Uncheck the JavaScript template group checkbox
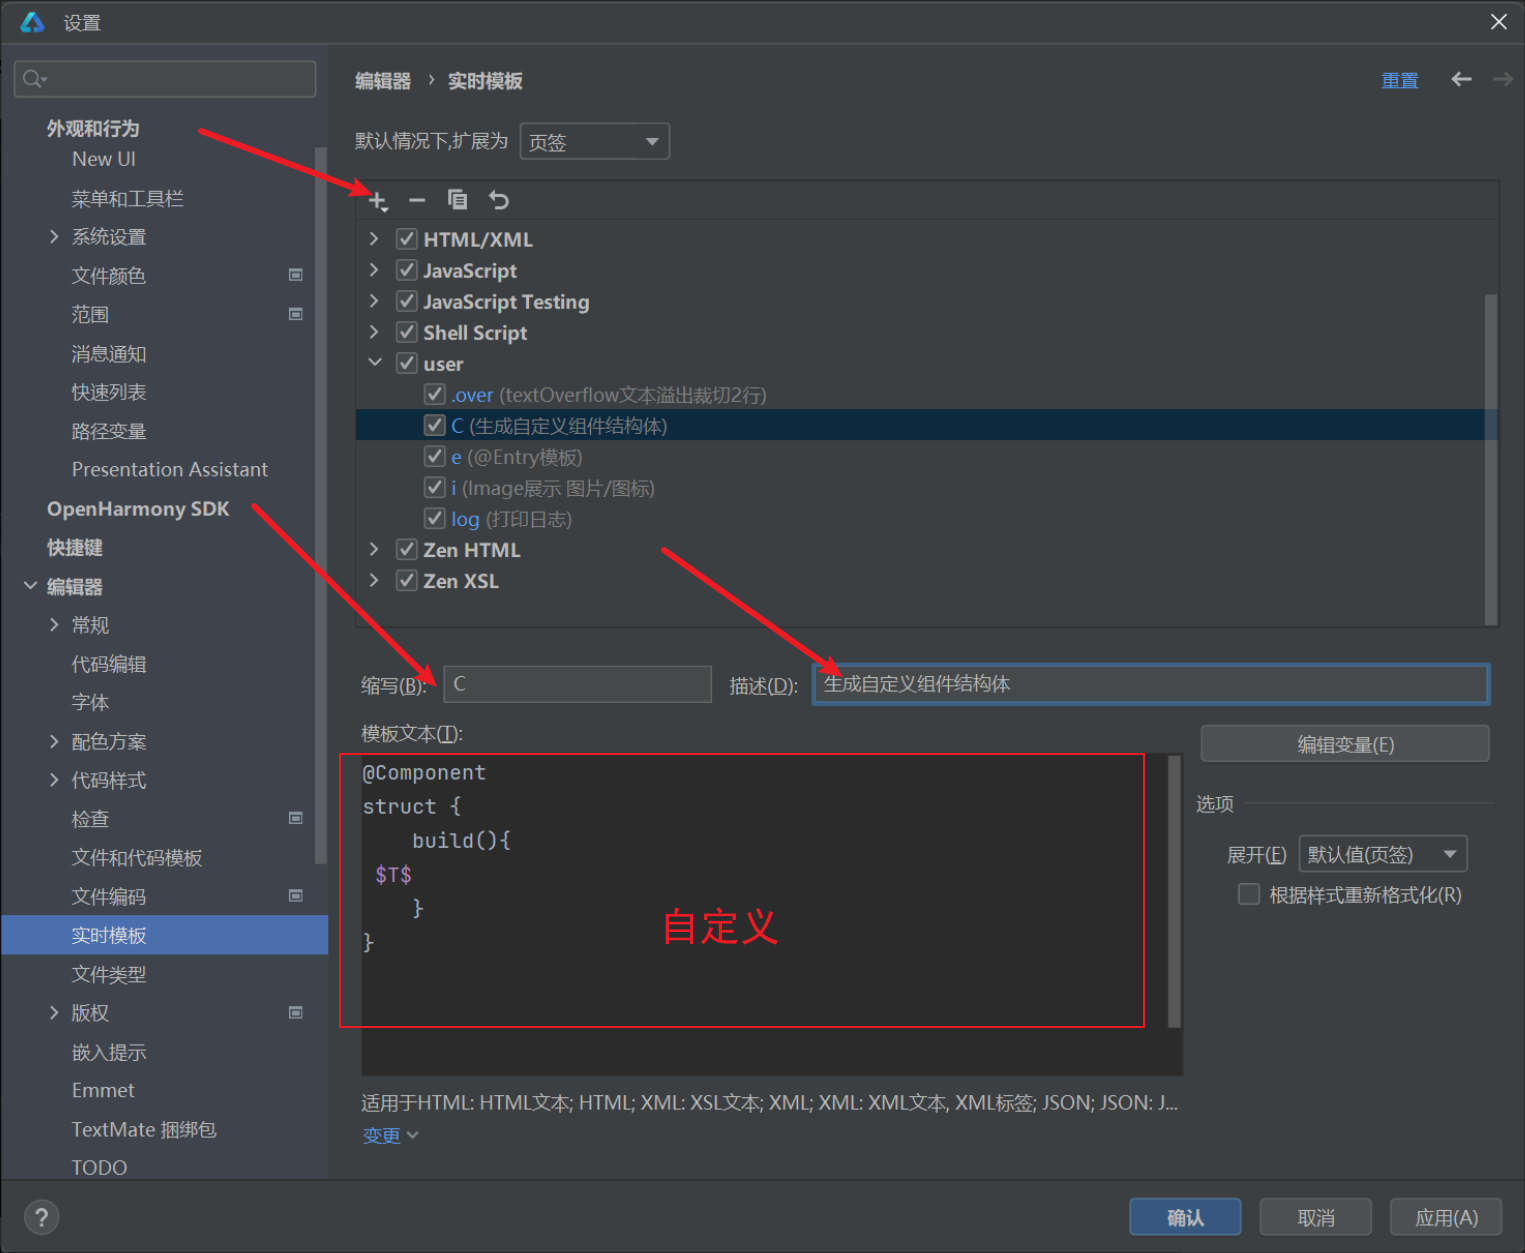Screen dimensions: 1525x1253 pos(407,271)
